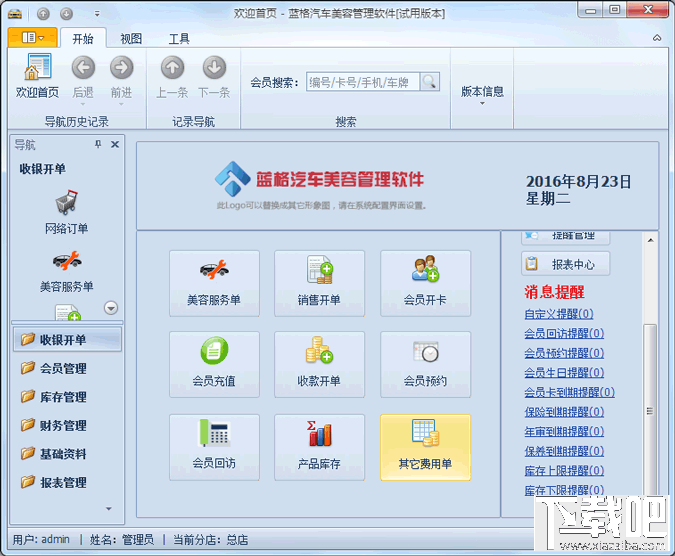Select 报表管理 navigation group
Image resolution: width=675 pixels, height=556 pixels.
coord(67,482)
